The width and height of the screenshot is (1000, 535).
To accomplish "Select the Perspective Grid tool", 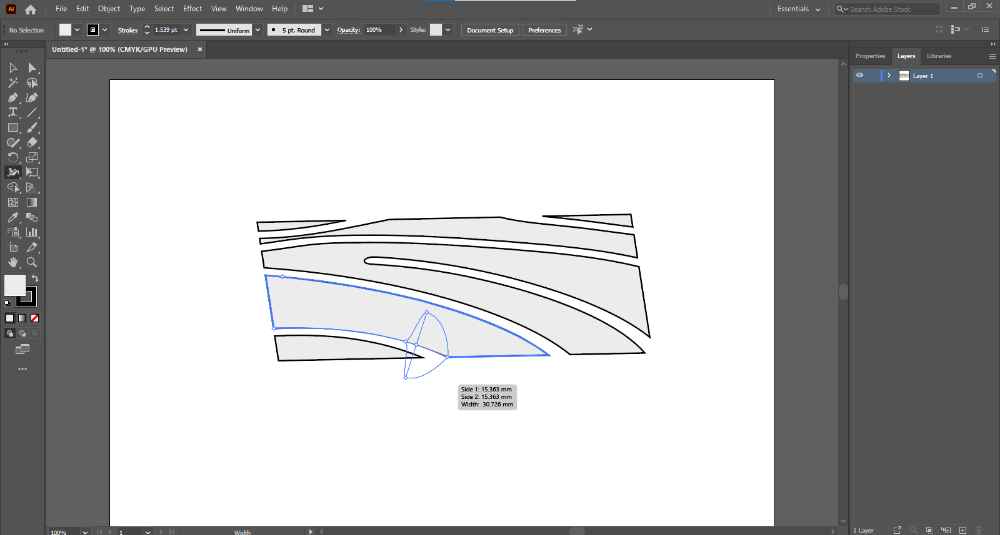I will point(32,187).
